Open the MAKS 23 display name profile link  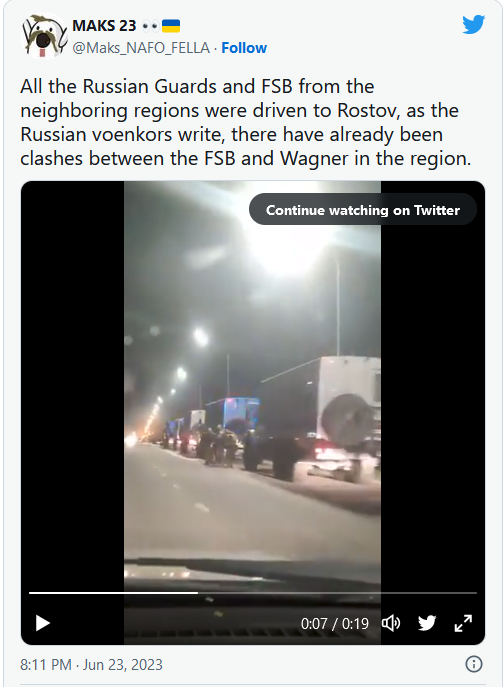tap(104, 26)
